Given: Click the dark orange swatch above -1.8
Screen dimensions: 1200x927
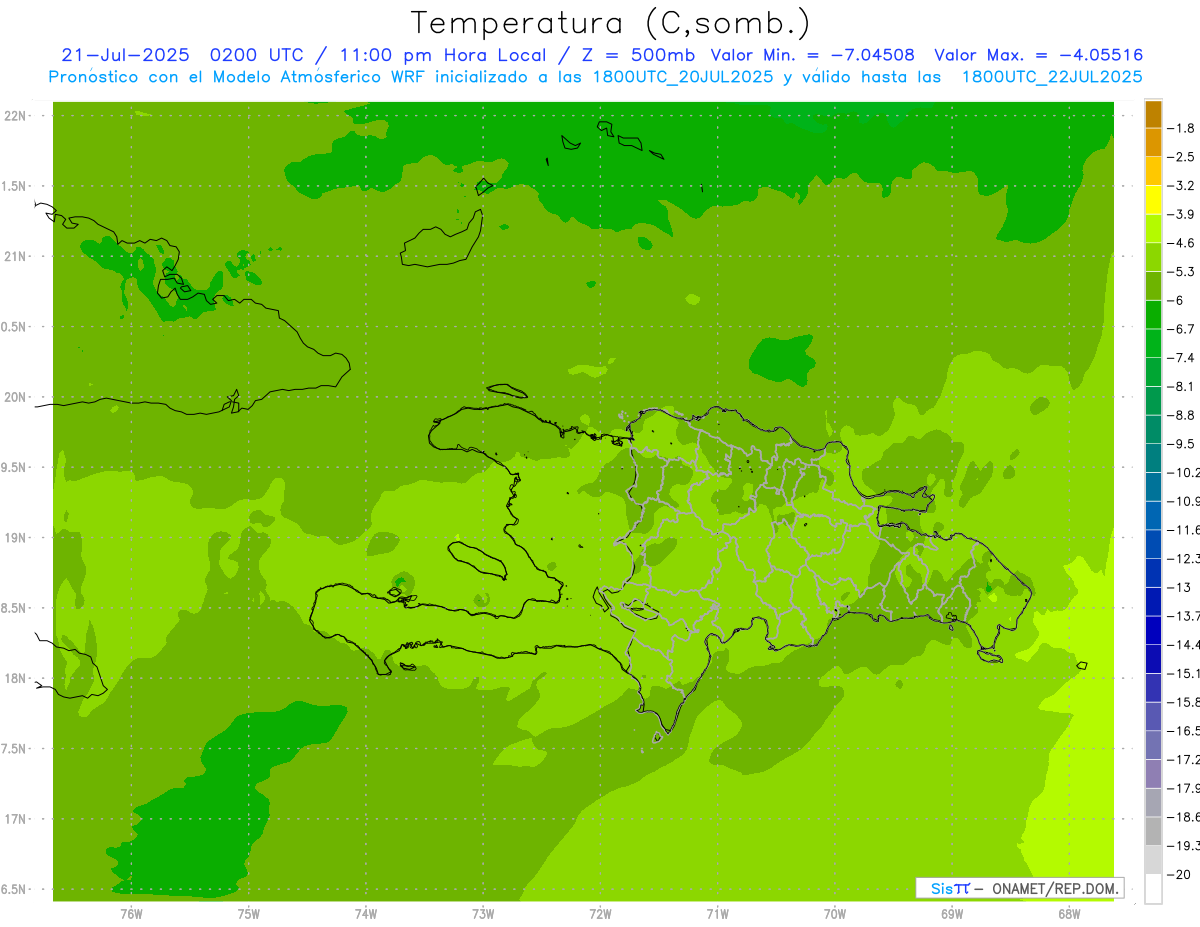Looking at the screenshot, I should 1153,114.
